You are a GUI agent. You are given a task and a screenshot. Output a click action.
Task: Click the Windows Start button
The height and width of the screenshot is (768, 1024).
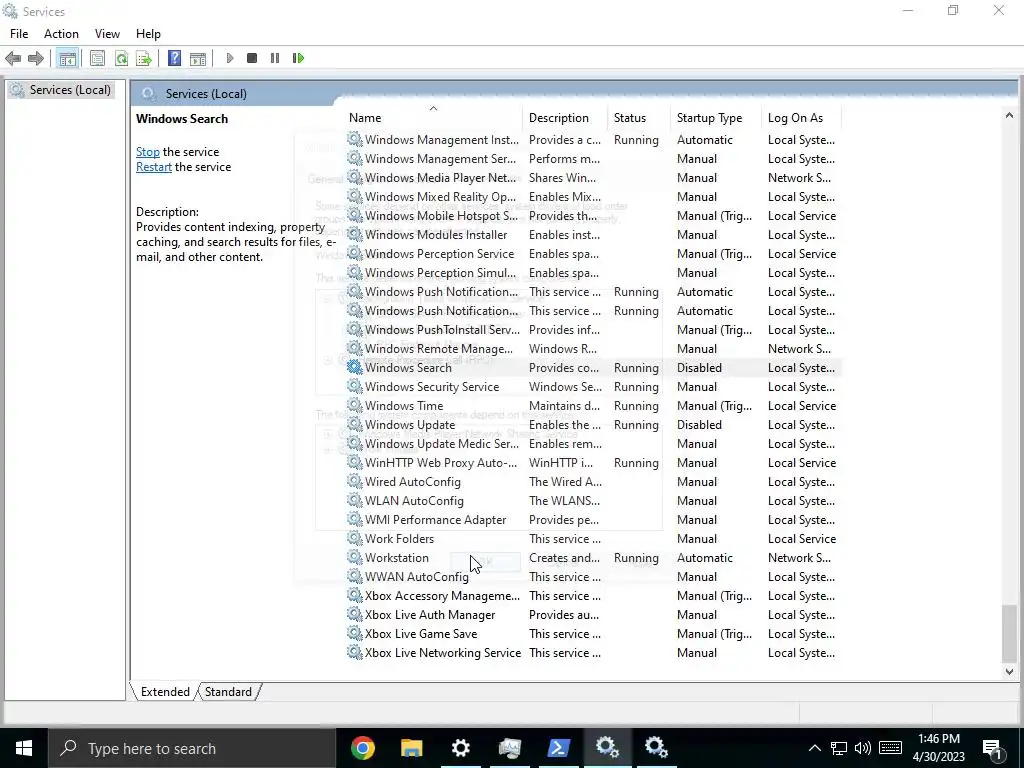tap(24, 748)
